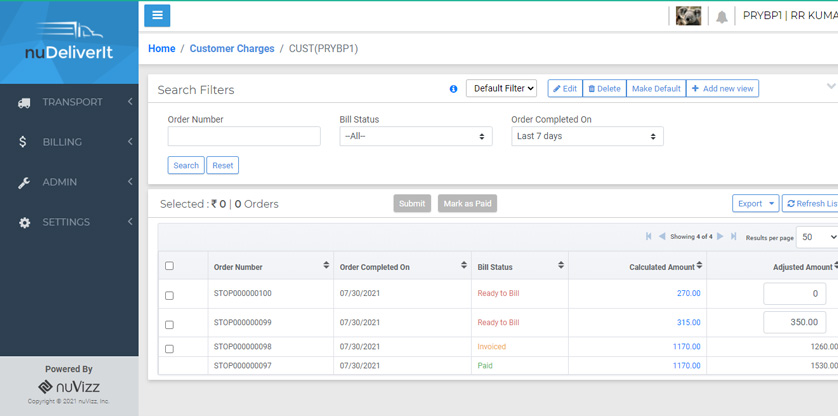
Task: Check the box for STOP000000099
Action: 169,325
